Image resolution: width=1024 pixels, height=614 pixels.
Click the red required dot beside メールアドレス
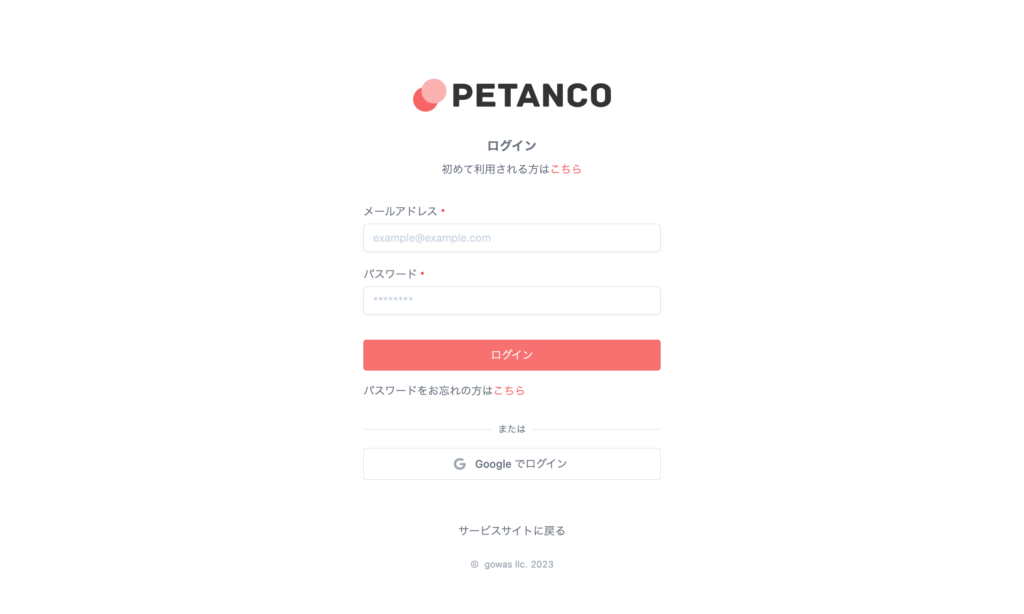(443, 210)
